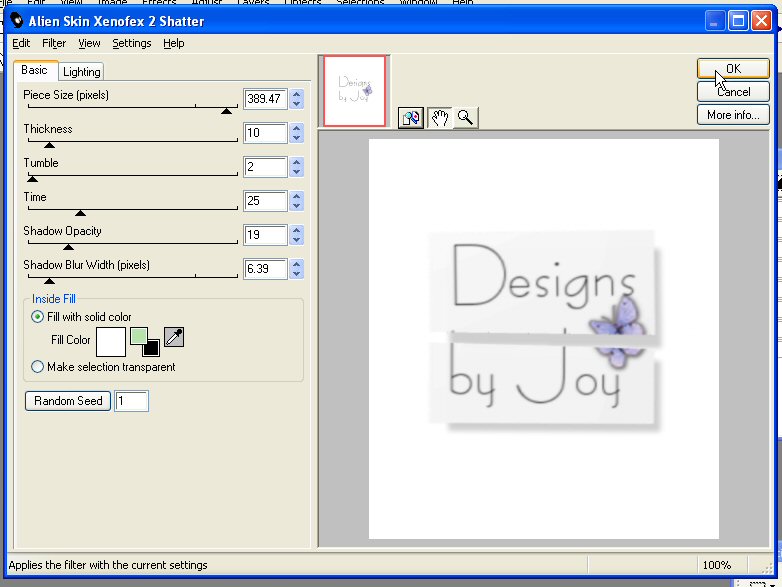Select Fill with solid color option
Screen dimensions: 782x587
37,317
